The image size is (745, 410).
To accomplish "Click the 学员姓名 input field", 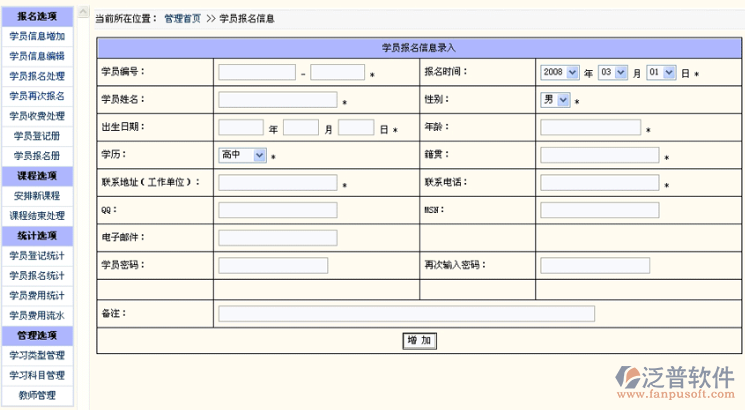I will (277, 100).
